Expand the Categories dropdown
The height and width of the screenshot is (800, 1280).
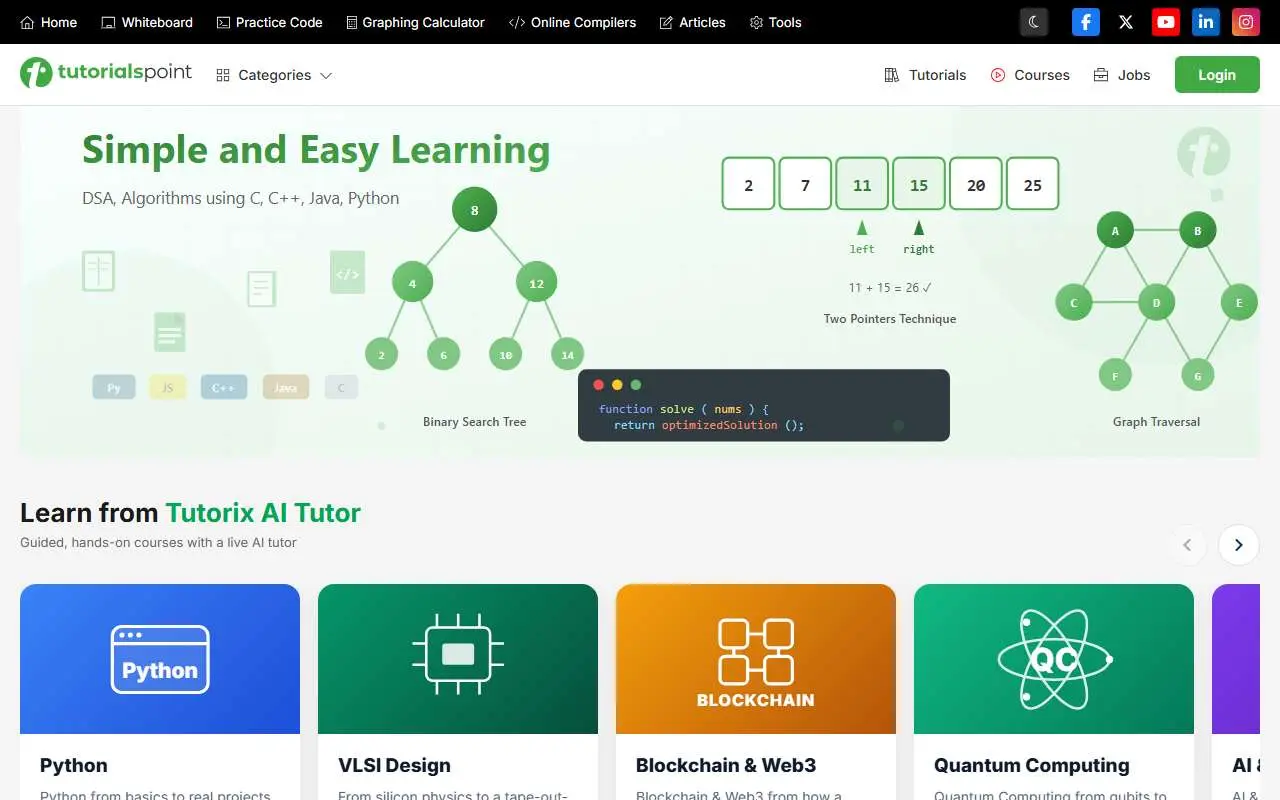[x=274, y=75]
